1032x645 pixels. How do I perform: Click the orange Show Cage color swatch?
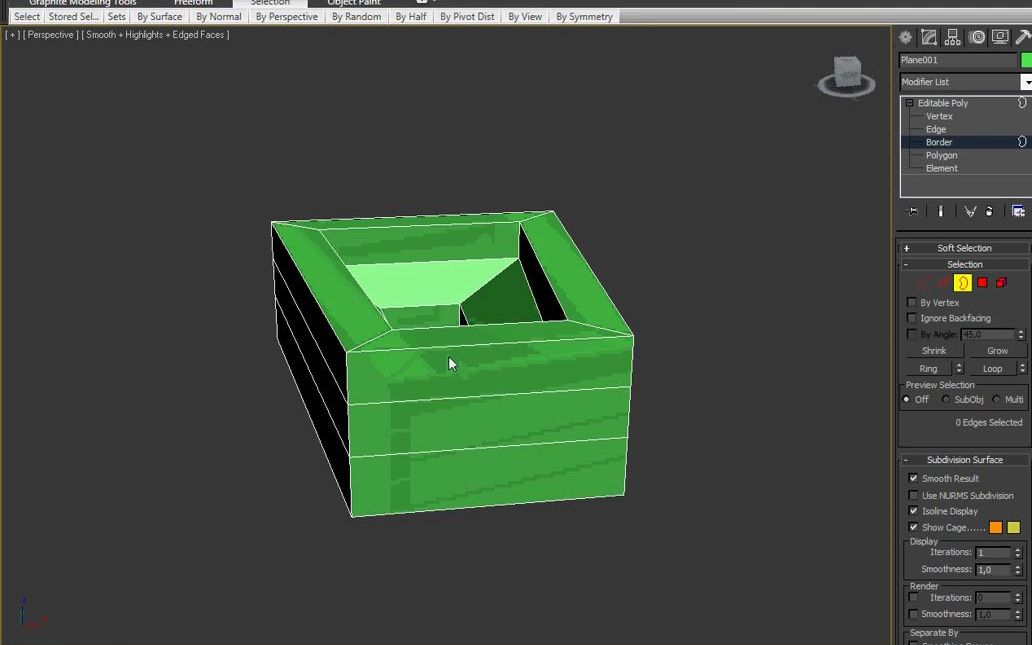(996, 527)
